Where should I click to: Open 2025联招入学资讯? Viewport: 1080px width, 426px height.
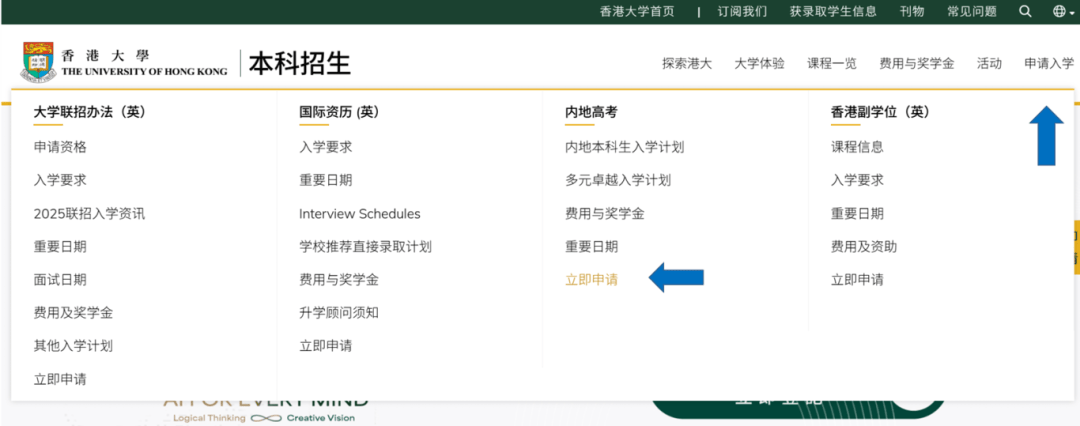(x=89, y=214)
